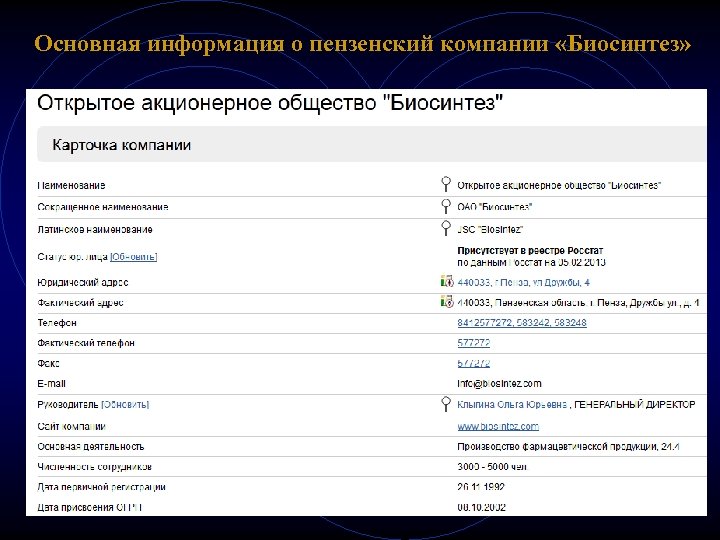Select value 3000 - 5000 чел.
The width and height of the screenshot is (720, 540).
(x=493, y=467)
